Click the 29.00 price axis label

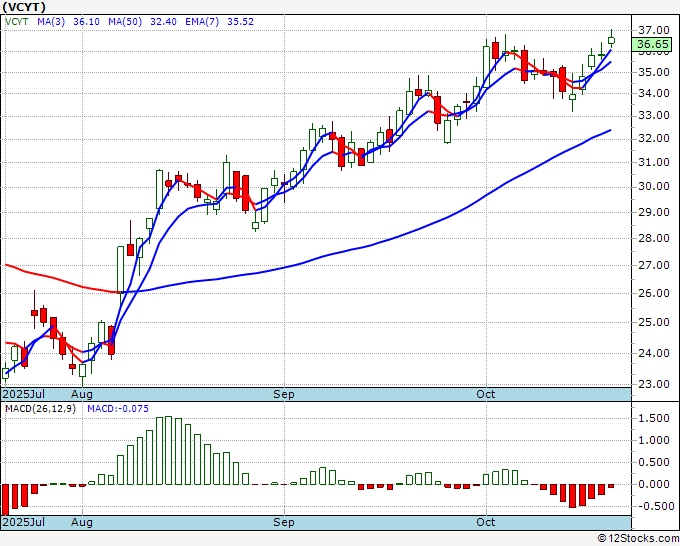pos(654,212)
